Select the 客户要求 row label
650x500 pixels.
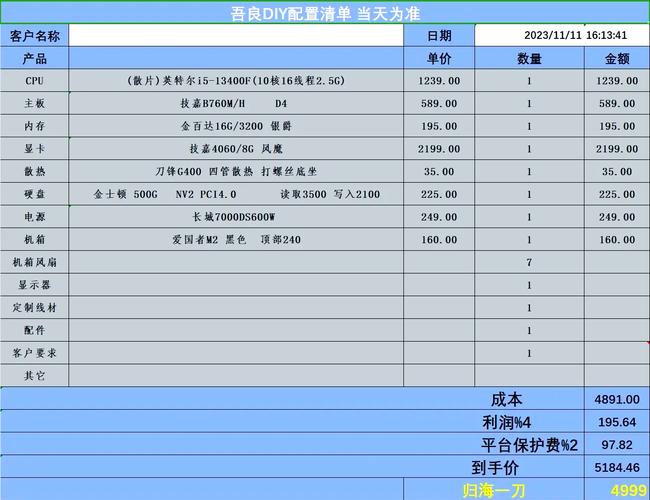click(x=34, y=353)
